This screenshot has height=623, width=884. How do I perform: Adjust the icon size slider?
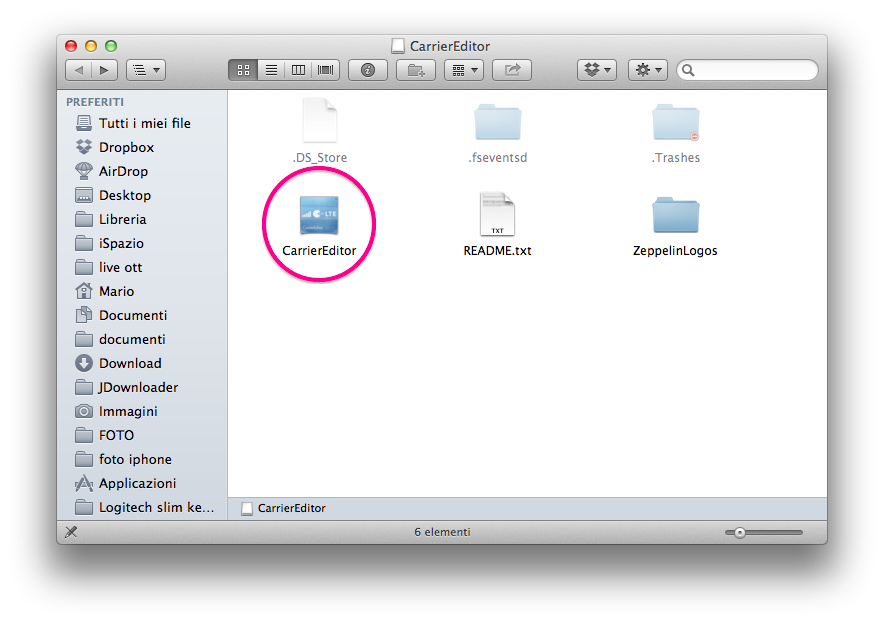(x=740, y=532)
